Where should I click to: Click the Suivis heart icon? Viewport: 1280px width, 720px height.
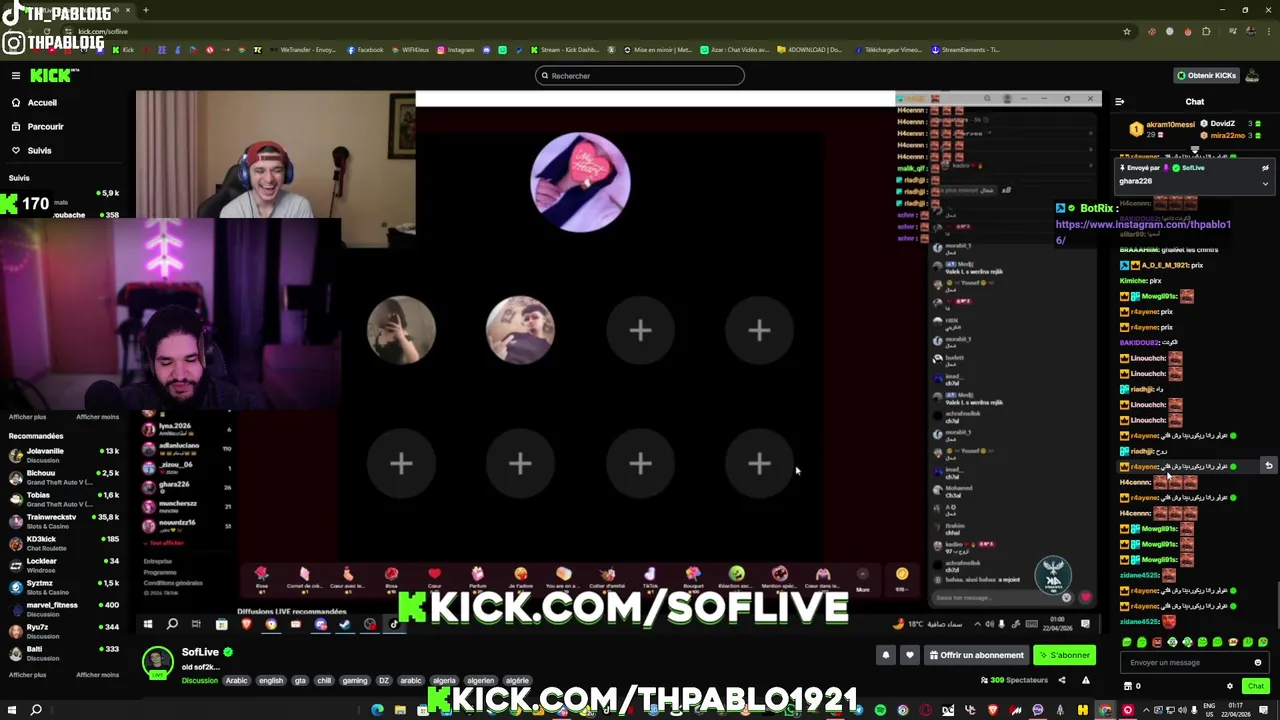[x=16, y=150]
